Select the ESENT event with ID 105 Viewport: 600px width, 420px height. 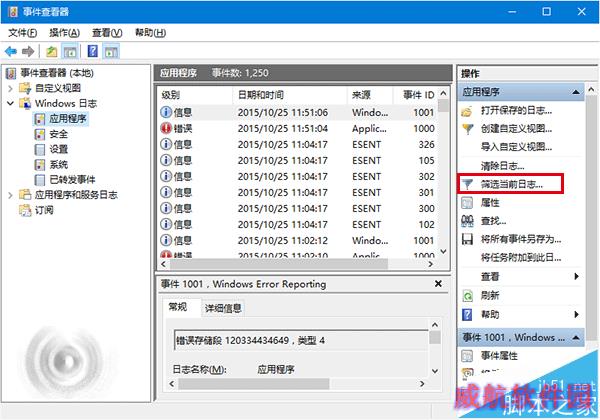pos(298,161)
